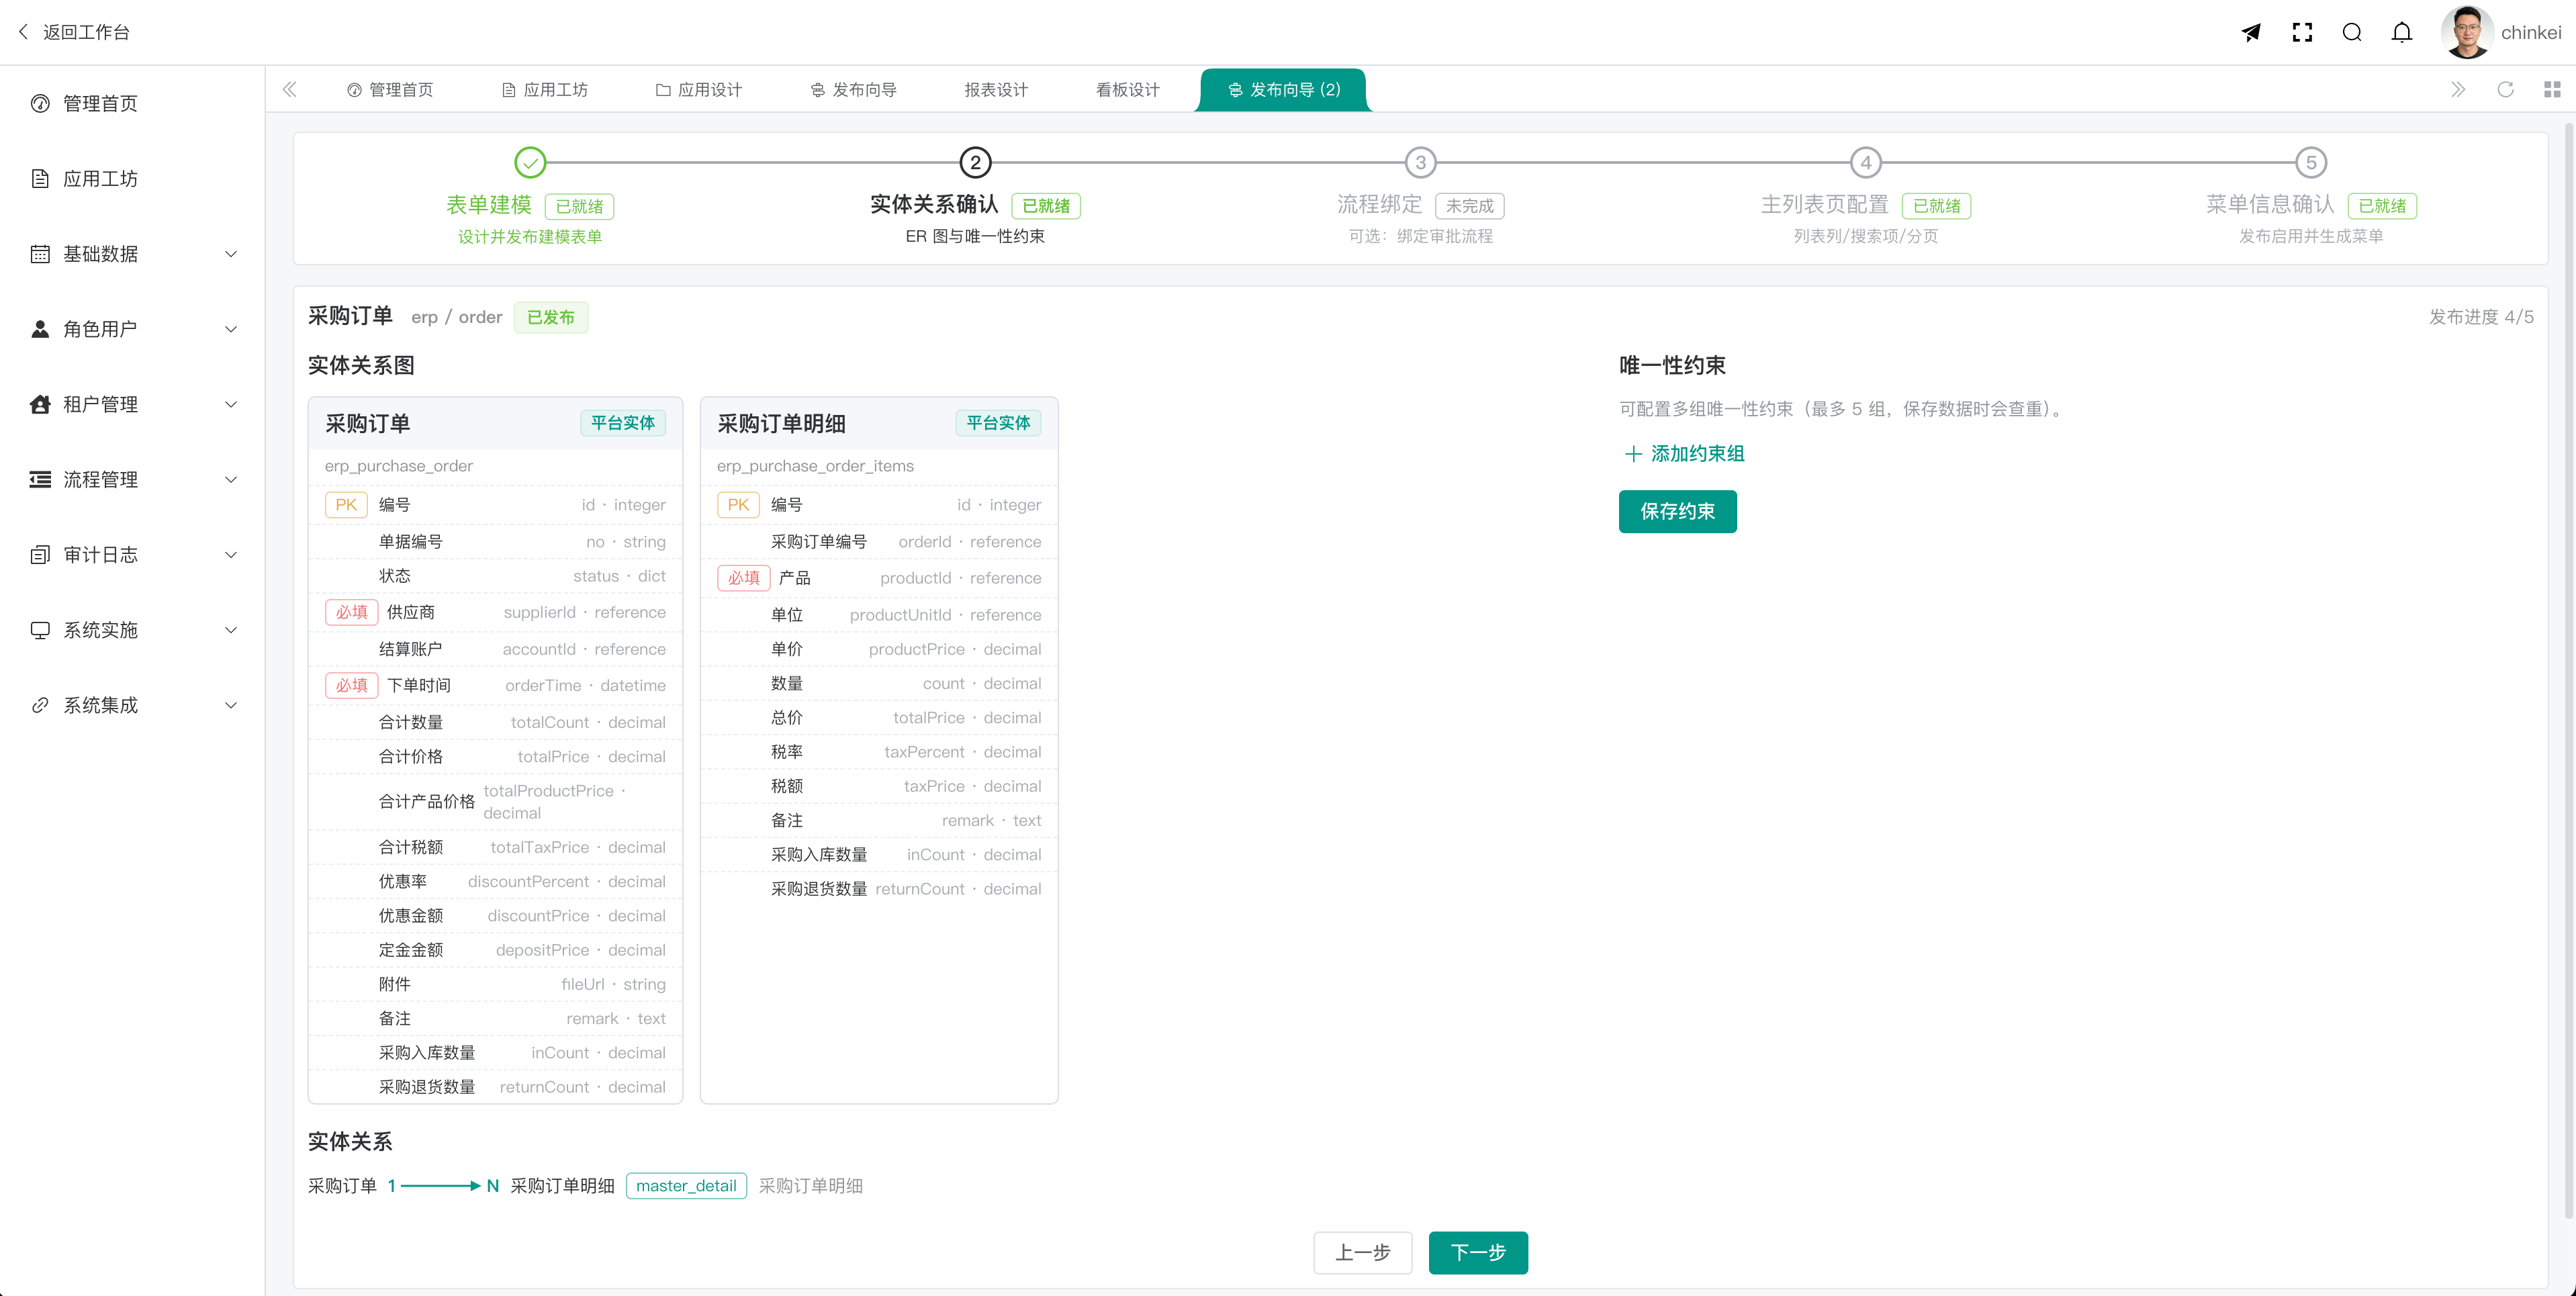Click the chinkei user avatar
Screen dimensions: 2576x1296
(x=2467, y=32)
